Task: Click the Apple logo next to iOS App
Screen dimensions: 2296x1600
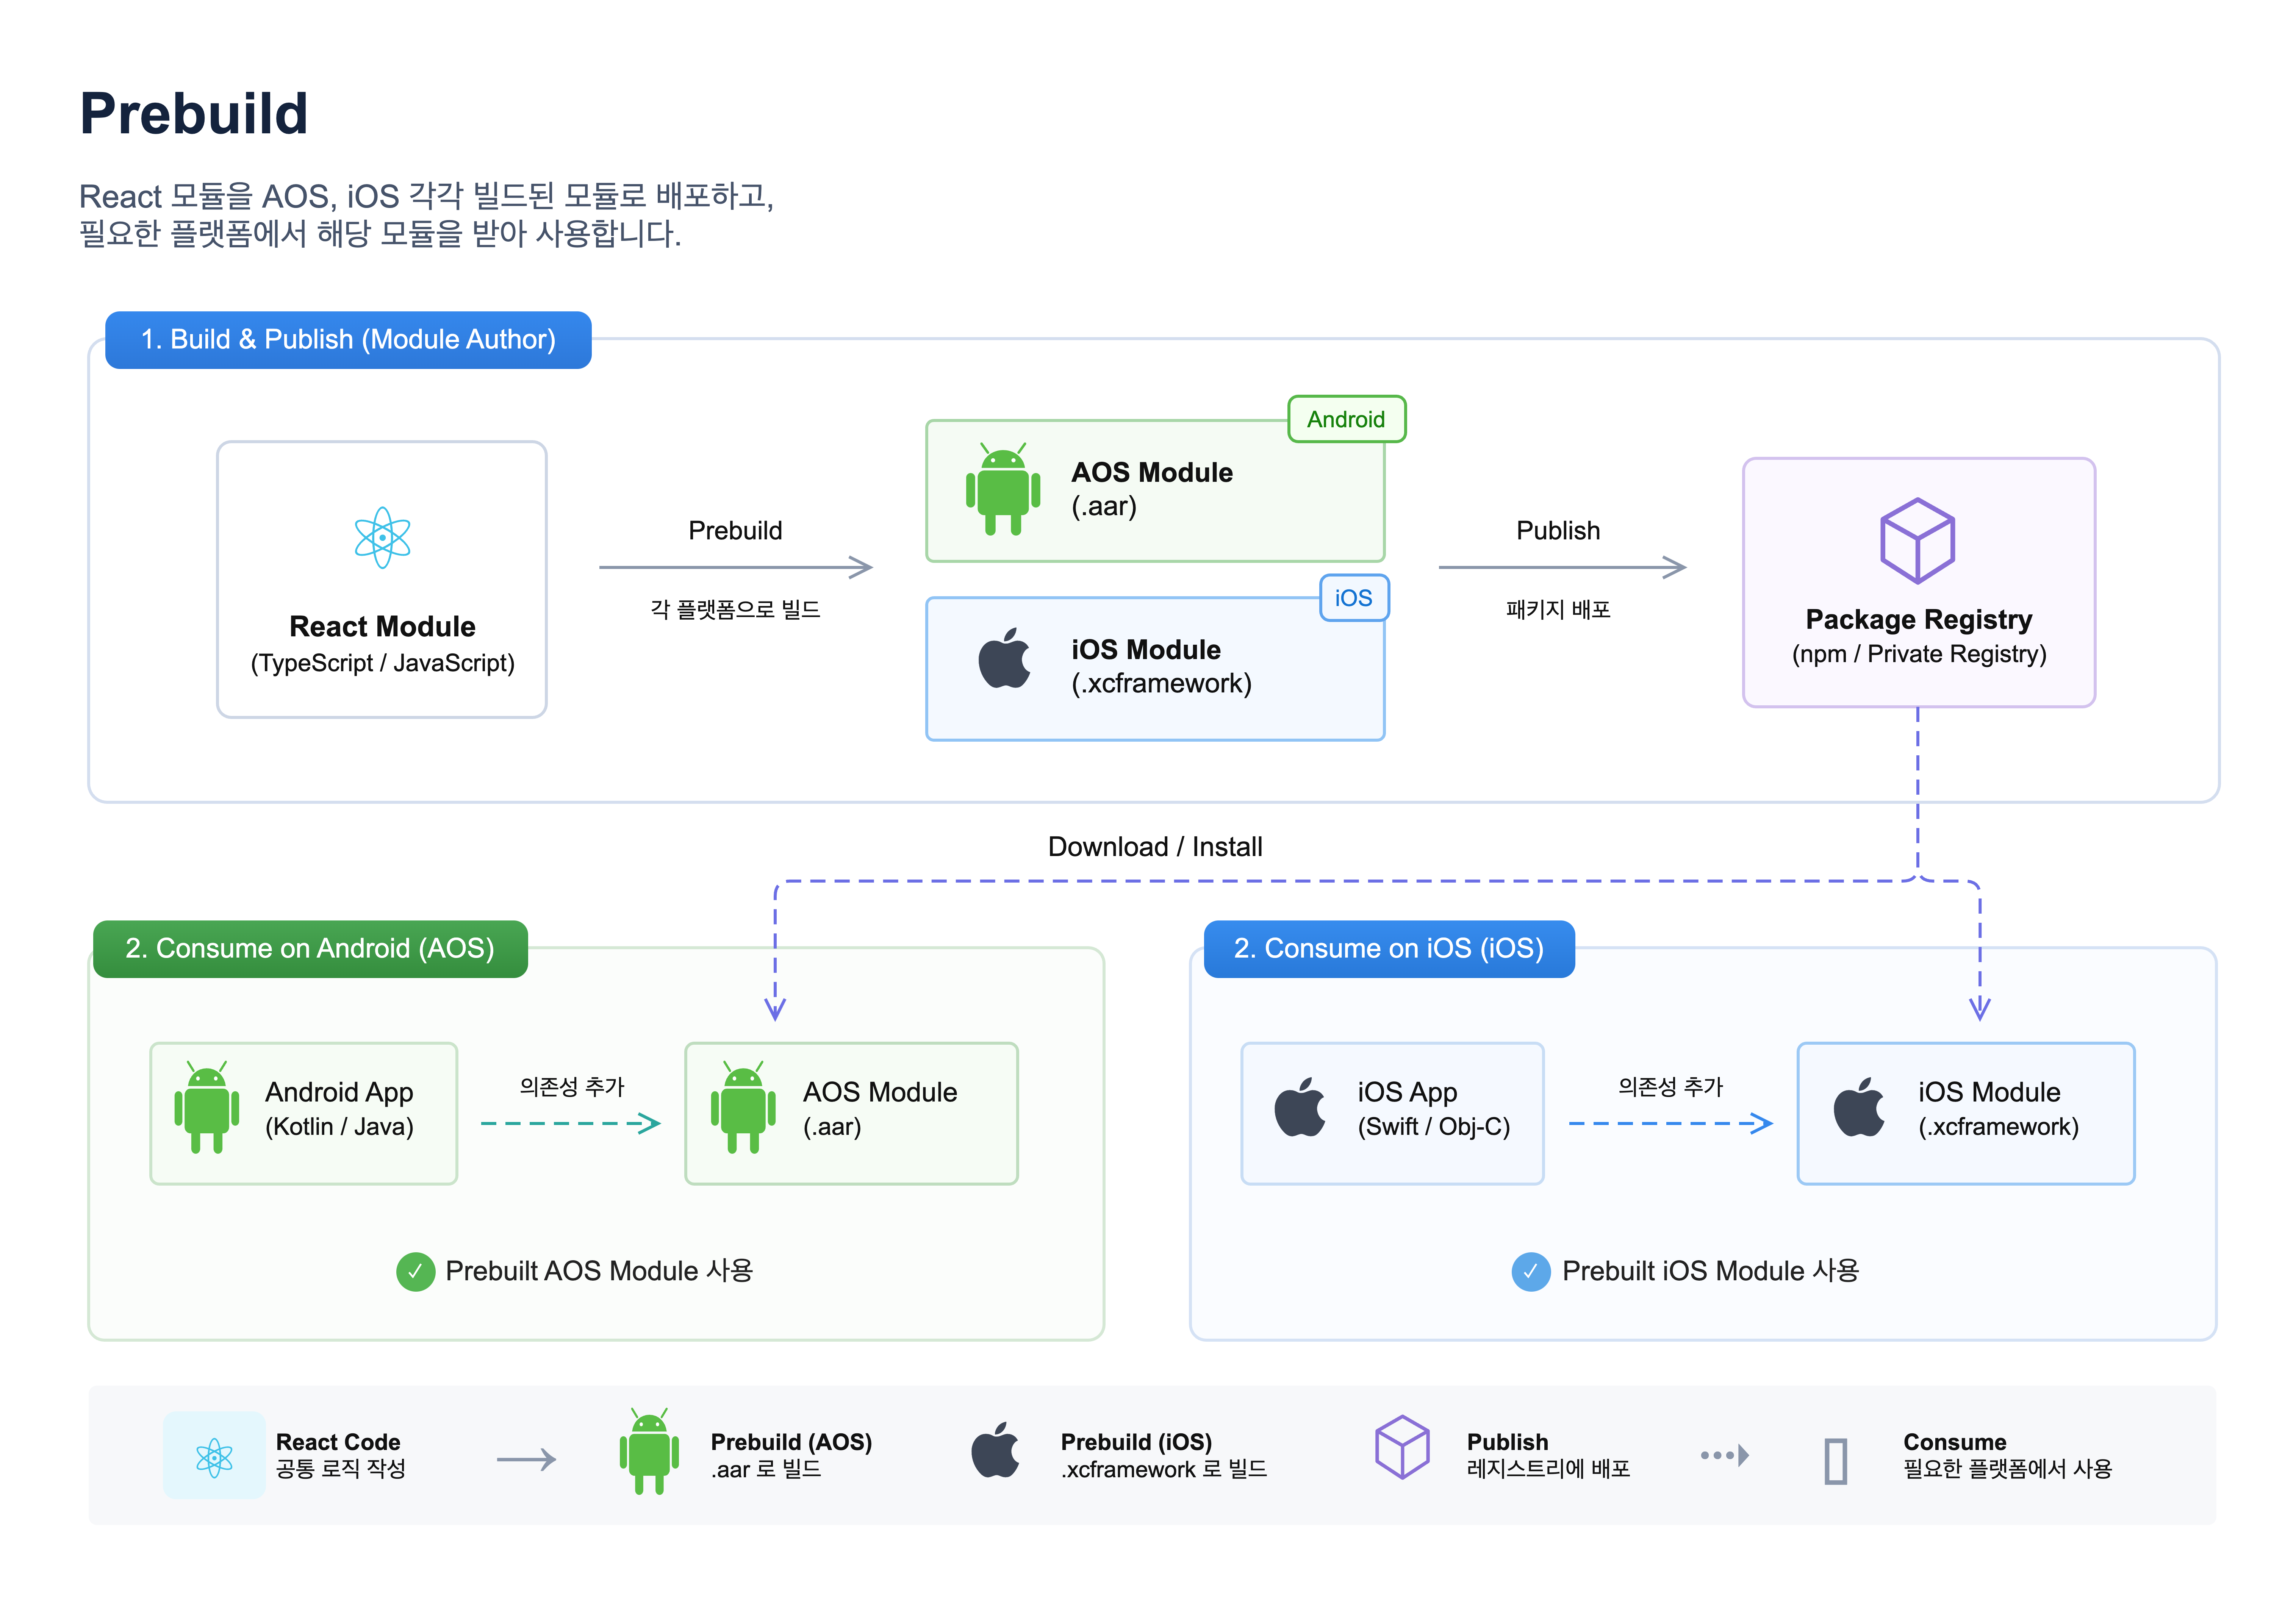Action: click(1300, 1107)
